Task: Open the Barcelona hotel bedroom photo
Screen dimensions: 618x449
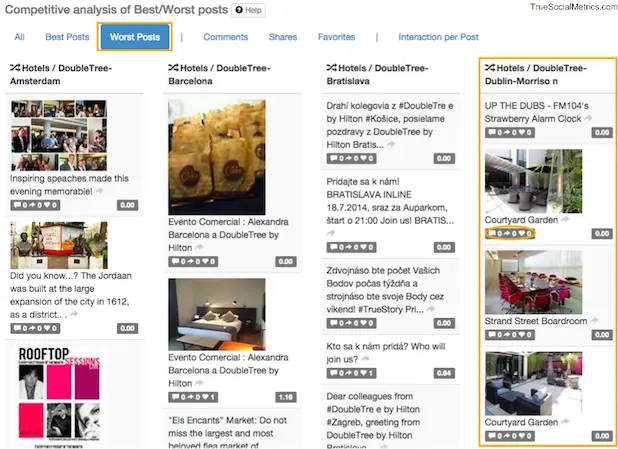Action: click(217, 314)
